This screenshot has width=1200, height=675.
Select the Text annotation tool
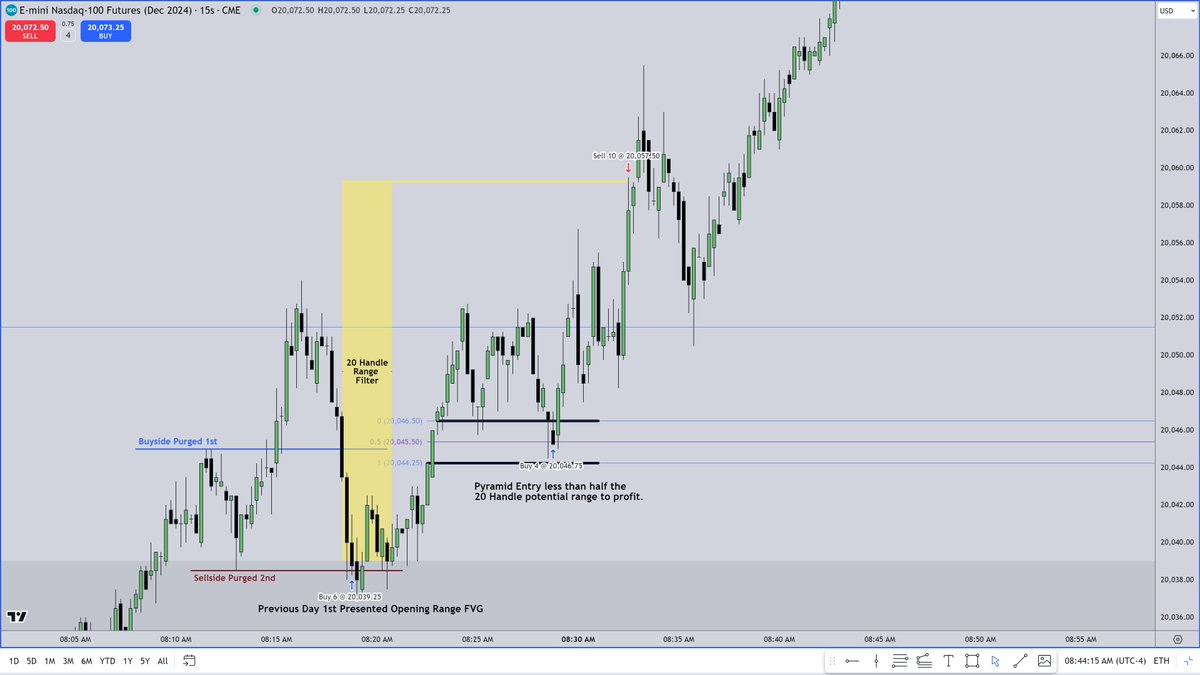pos(948,660)
